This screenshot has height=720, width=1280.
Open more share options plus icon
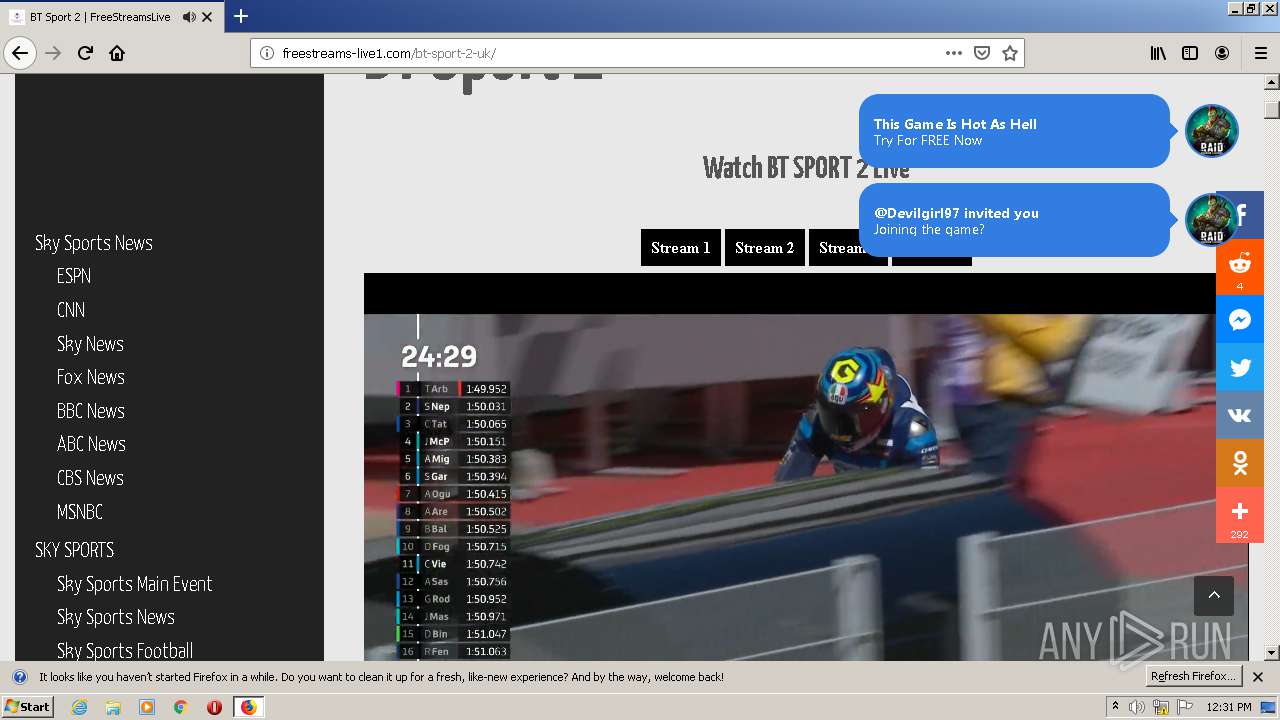click(1240, 514)
